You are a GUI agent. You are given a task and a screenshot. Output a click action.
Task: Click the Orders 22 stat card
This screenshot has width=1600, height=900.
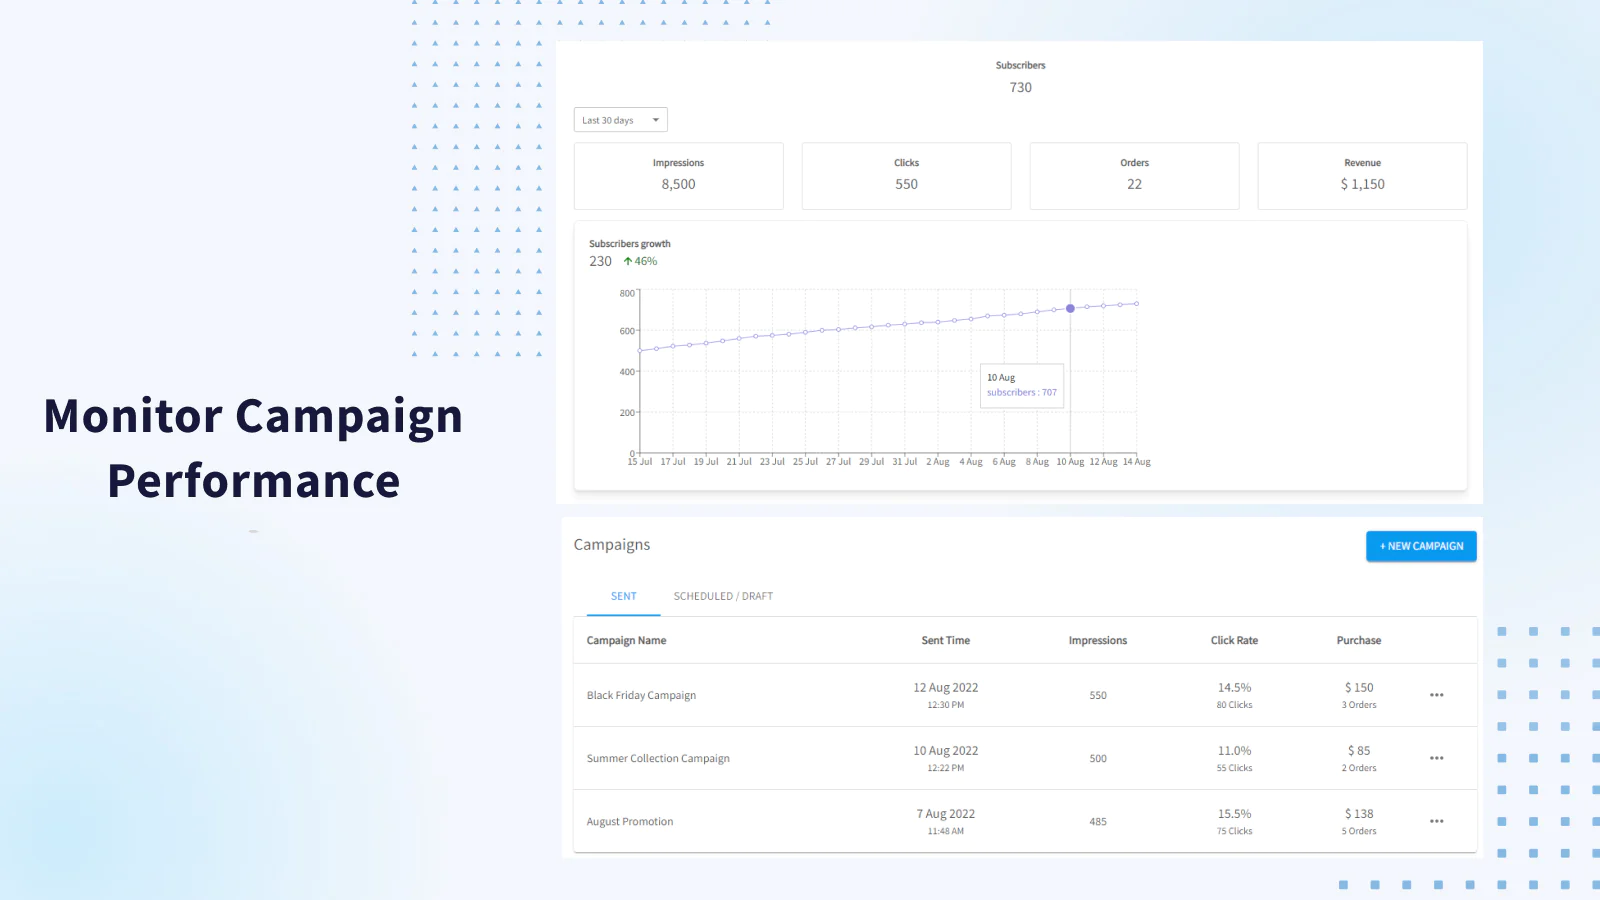coord(1134,176)
